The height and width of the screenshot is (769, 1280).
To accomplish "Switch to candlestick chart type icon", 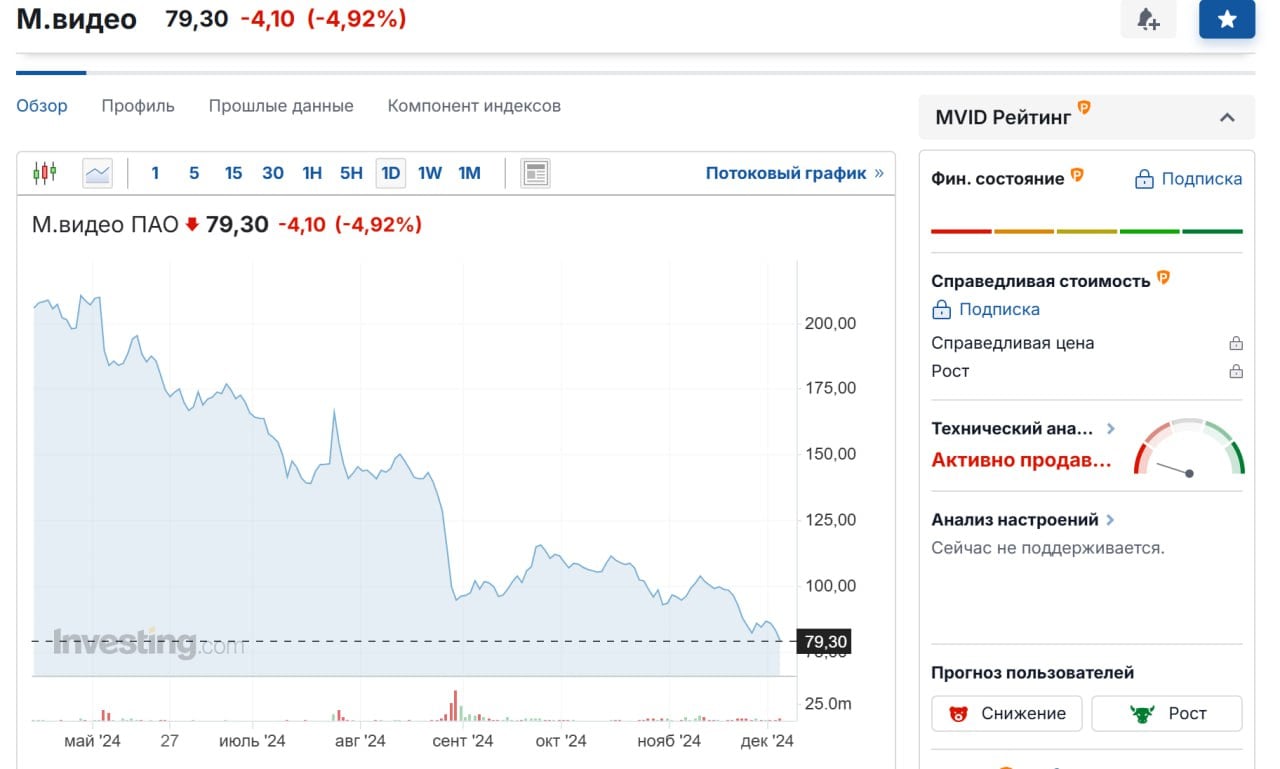I will [45, 173].
